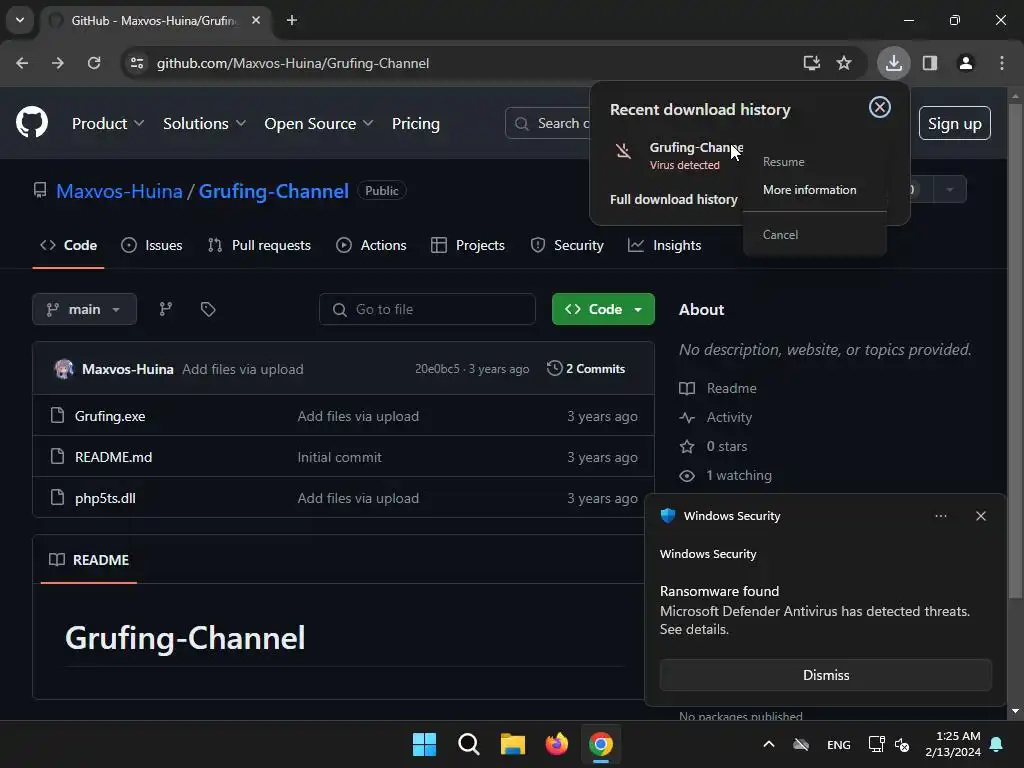Close the Recent download history popup
The height and width of the screenshot is (768, 1024).
(880, 107)
